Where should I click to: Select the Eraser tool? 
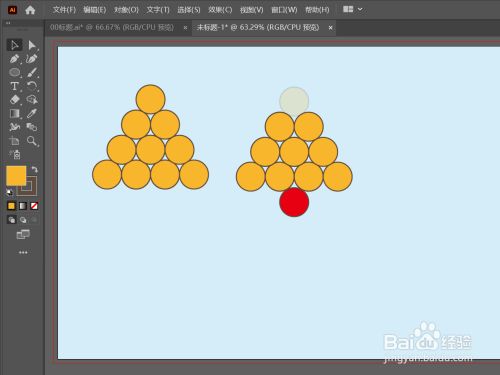[x=14, y=100]
